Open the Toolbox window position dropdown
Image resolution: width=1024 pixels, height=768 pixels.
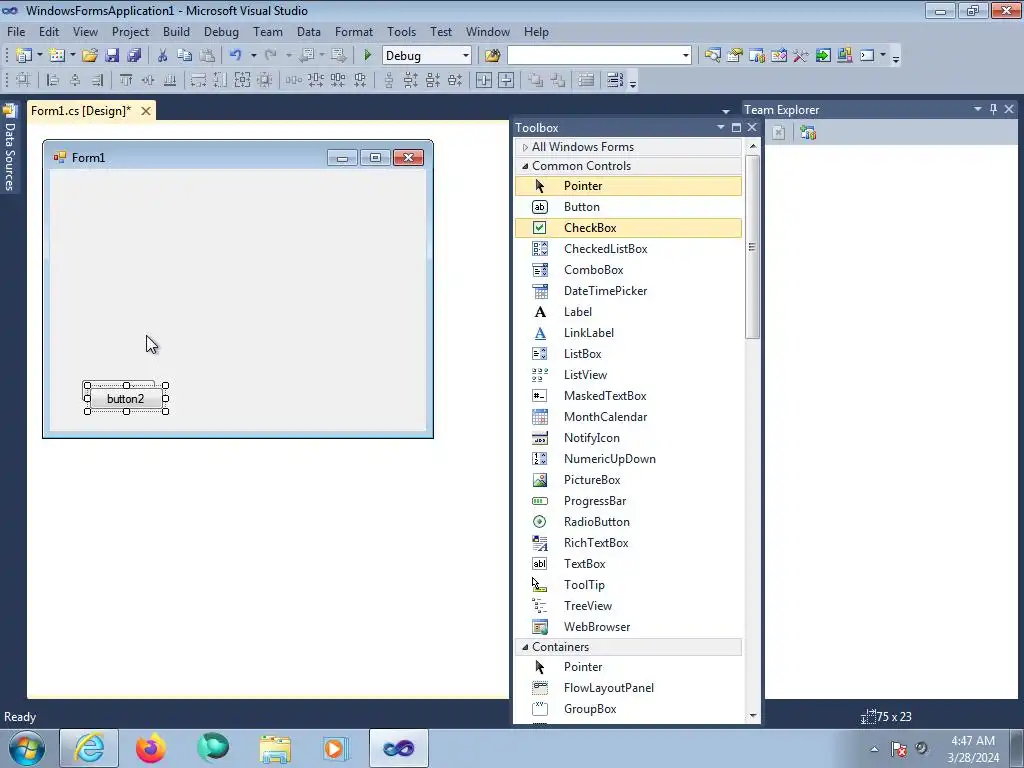click(720, 127)
